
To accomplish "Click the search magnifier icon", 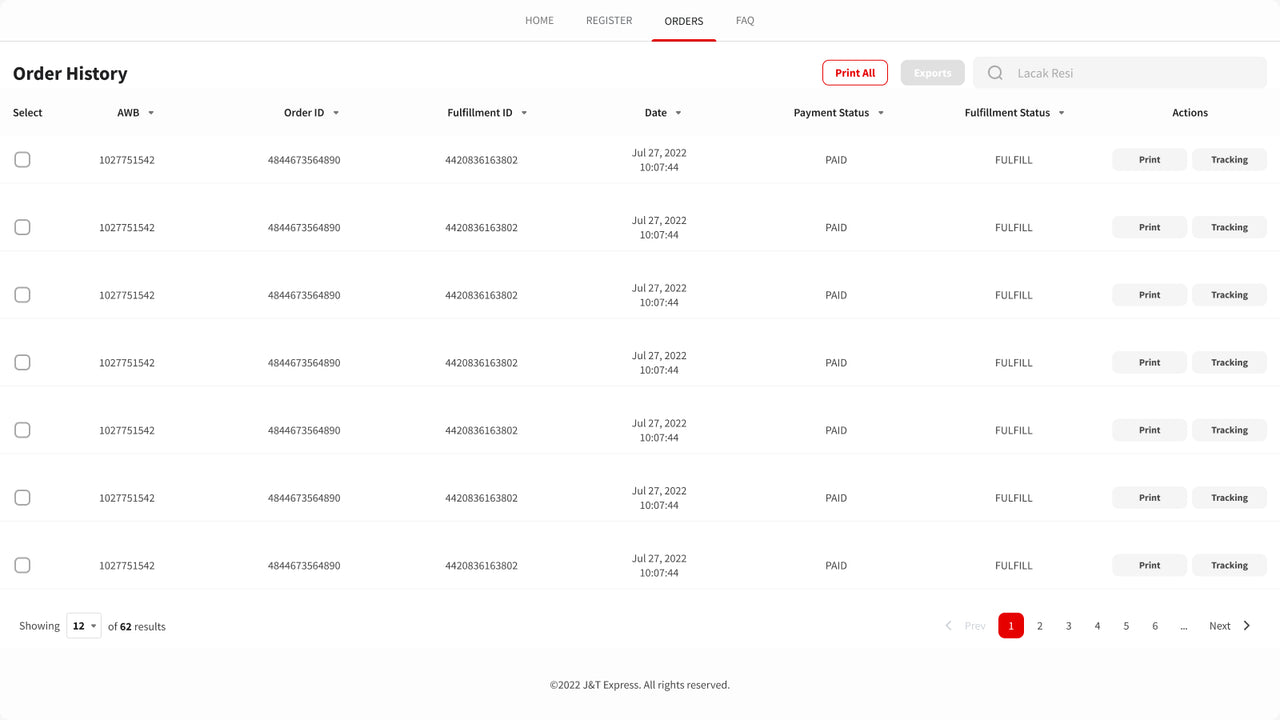I will [994, 72].
